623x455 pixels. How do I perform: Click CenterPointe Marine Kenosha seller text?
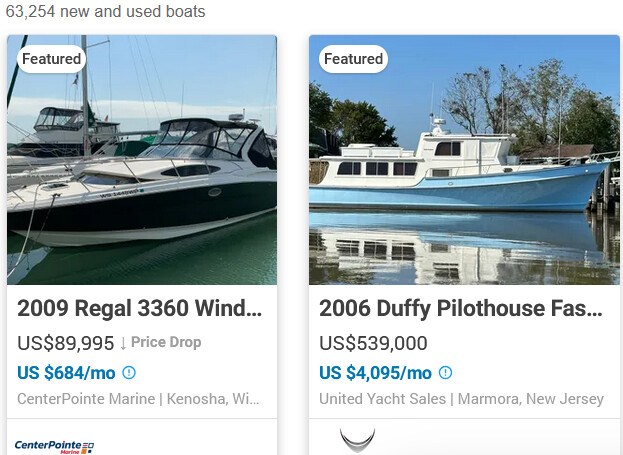(140, 399)
